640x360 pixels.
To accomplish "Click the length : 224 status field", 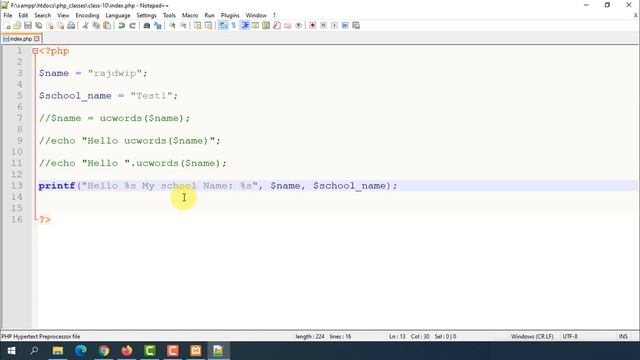I will pos(310,336).
